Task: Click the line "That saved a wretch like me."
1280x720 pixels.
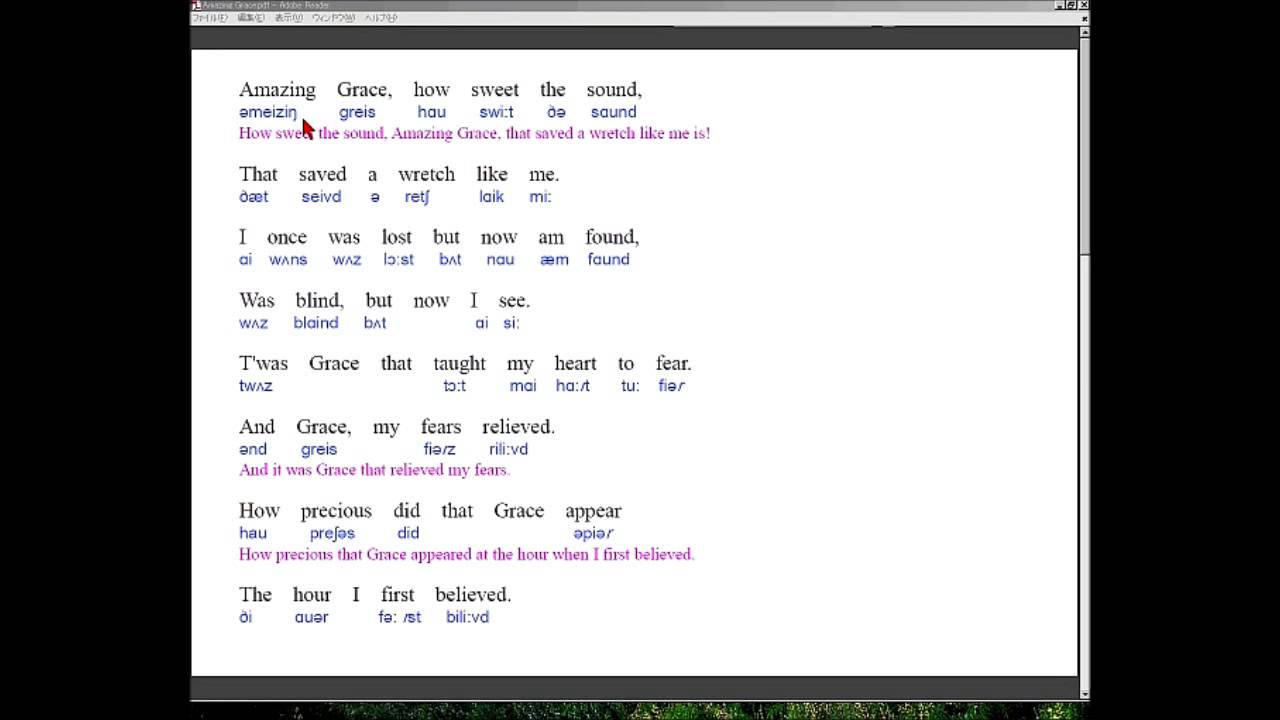Action: [399, 174]
